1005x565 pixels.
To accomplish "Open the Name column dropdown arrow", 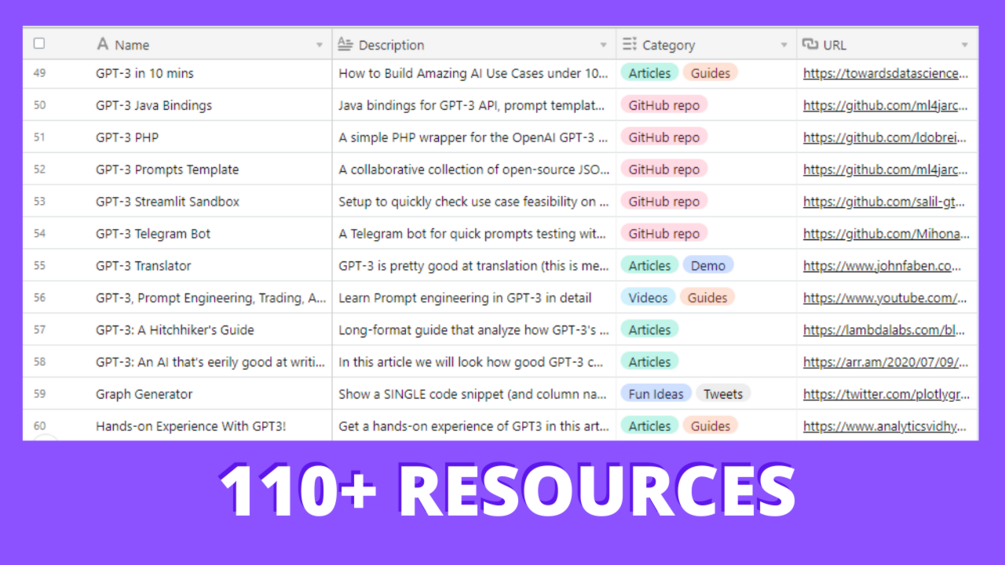I will point(319,45).
